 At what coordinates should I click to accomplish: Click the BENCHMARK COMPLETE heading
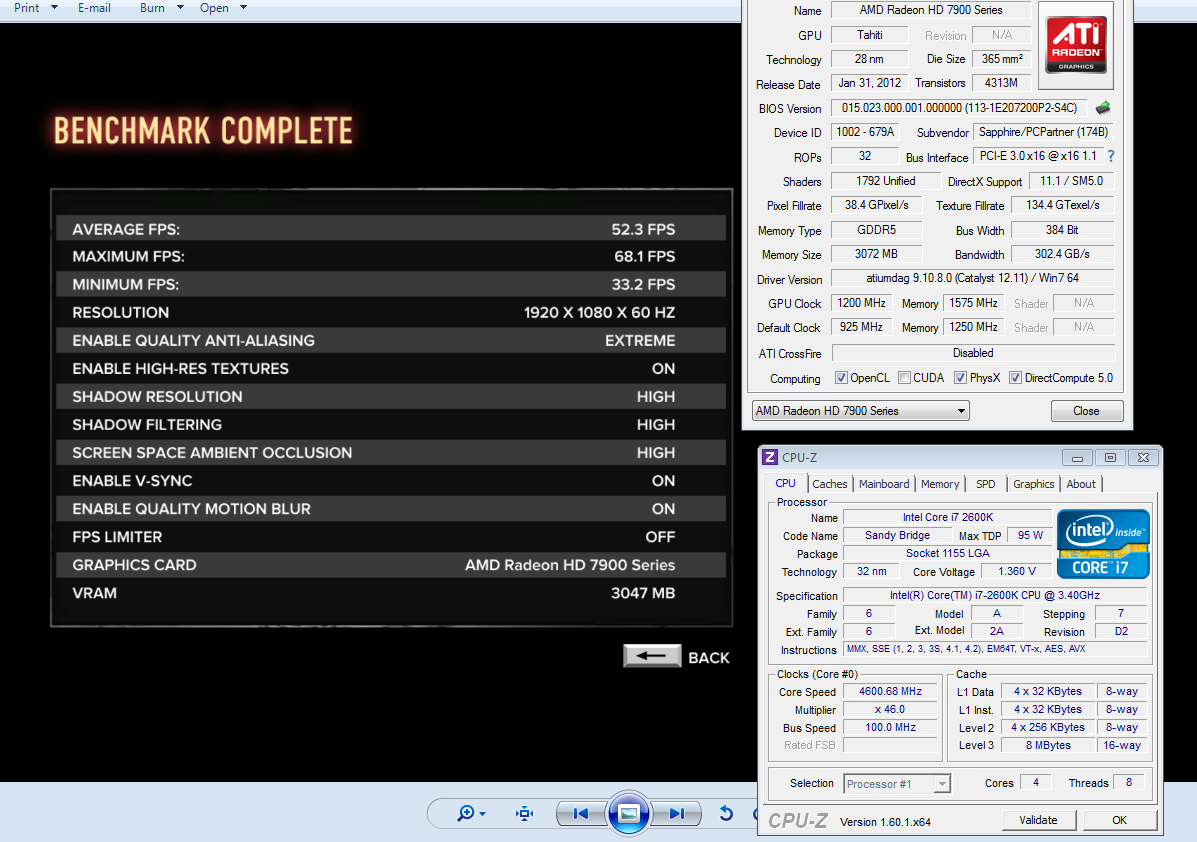point(203,131)
